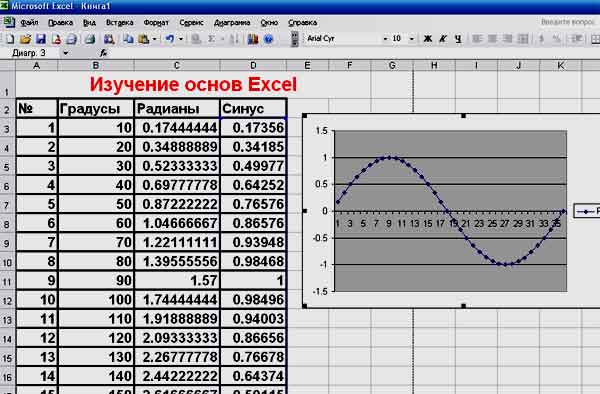This screenshot has height=394, width=600.
Task: Open the Диаграмма menu
Action: click(x=232, y=23)
